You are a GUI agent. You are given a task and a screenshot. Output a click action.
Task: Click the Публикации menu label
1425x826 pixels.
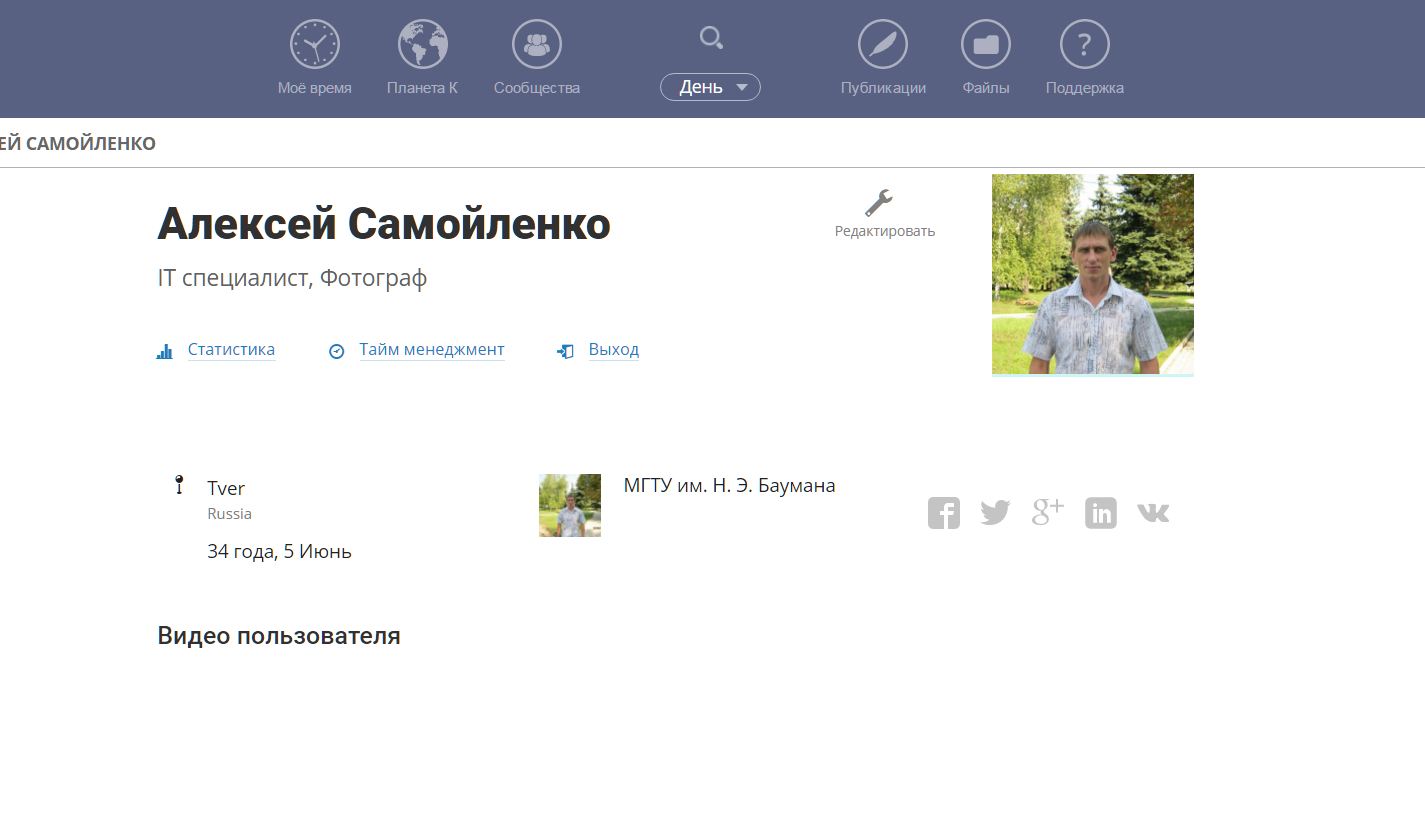click(883, 88)
